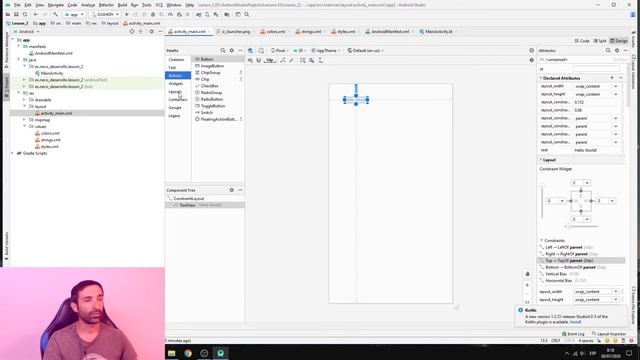The image size is (640, 360).
Task: Select Switch in the palette list
Action: [207, 113]
